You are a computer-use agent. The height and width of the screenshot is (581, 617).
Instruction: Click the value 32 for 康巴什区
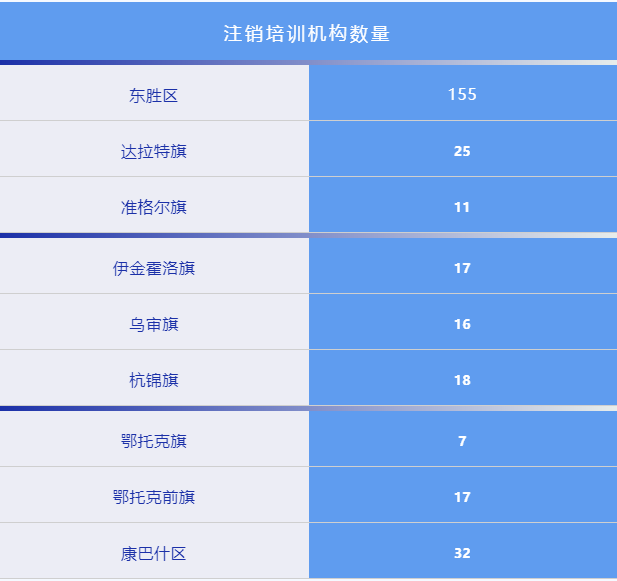(x=462, y=554)
